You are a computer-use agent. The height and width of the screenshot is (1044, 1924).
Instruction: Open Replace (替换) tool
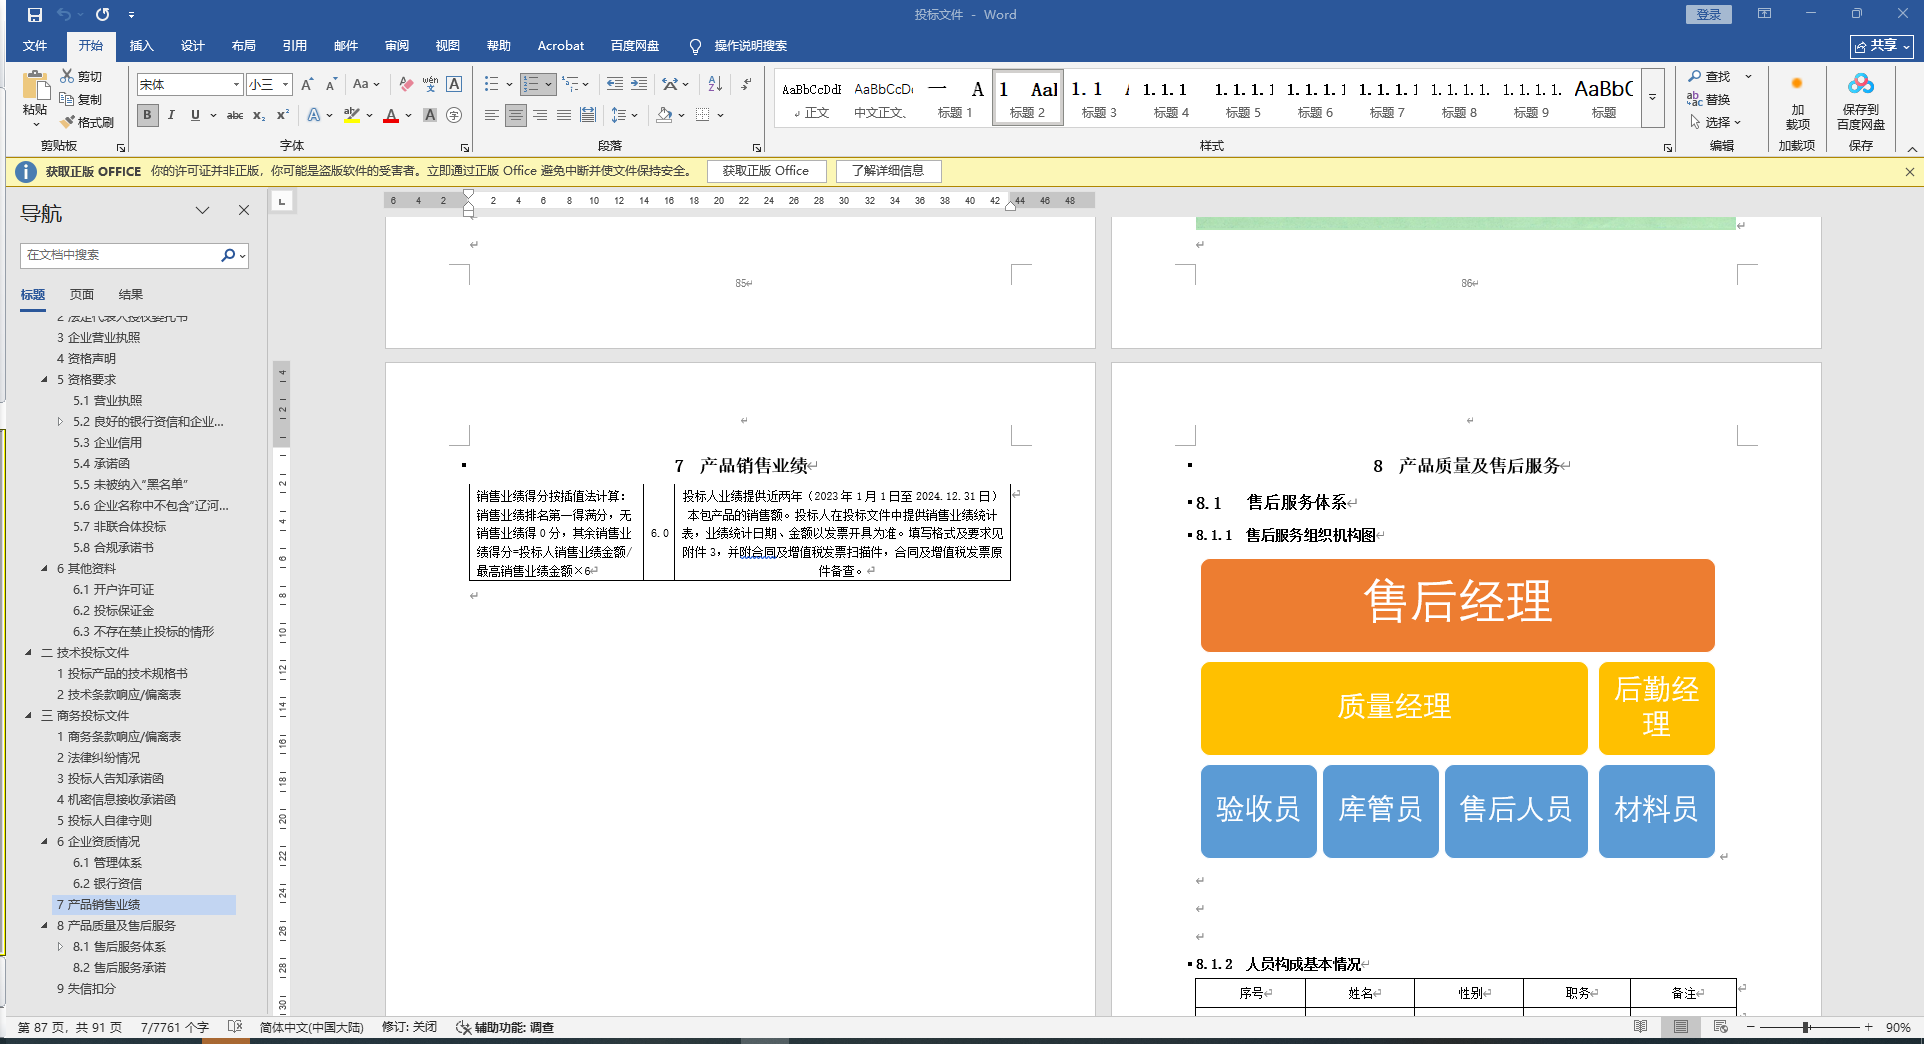(x=1710, y=99)
